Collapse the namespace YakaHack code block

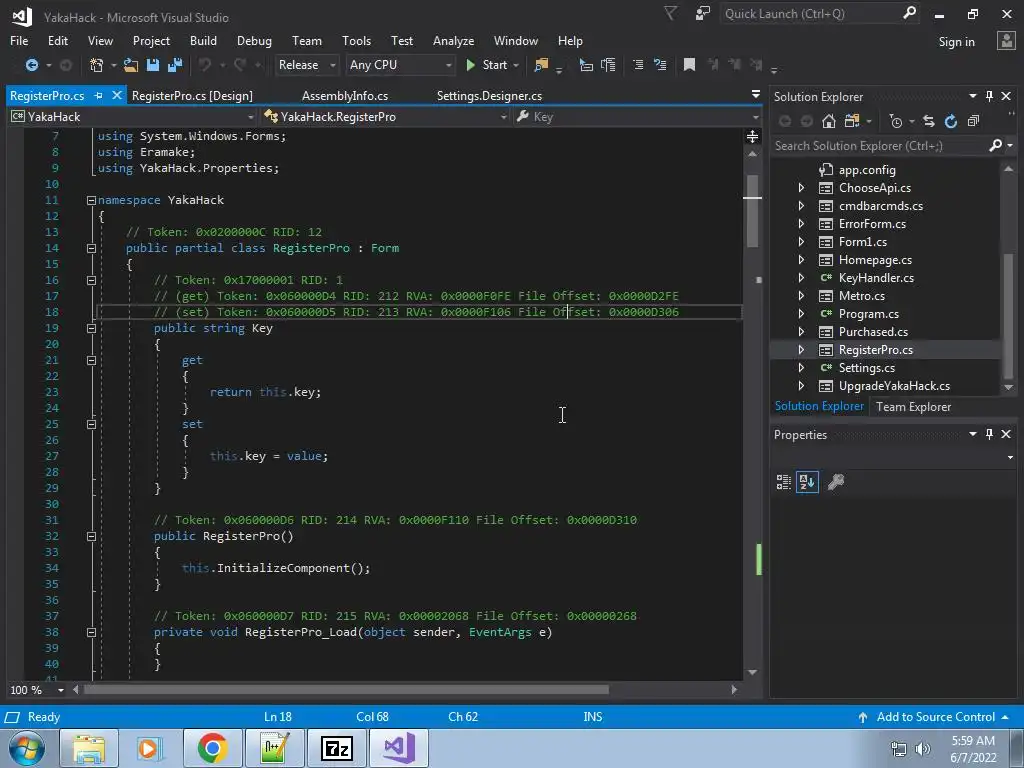[x=91, y=200]
